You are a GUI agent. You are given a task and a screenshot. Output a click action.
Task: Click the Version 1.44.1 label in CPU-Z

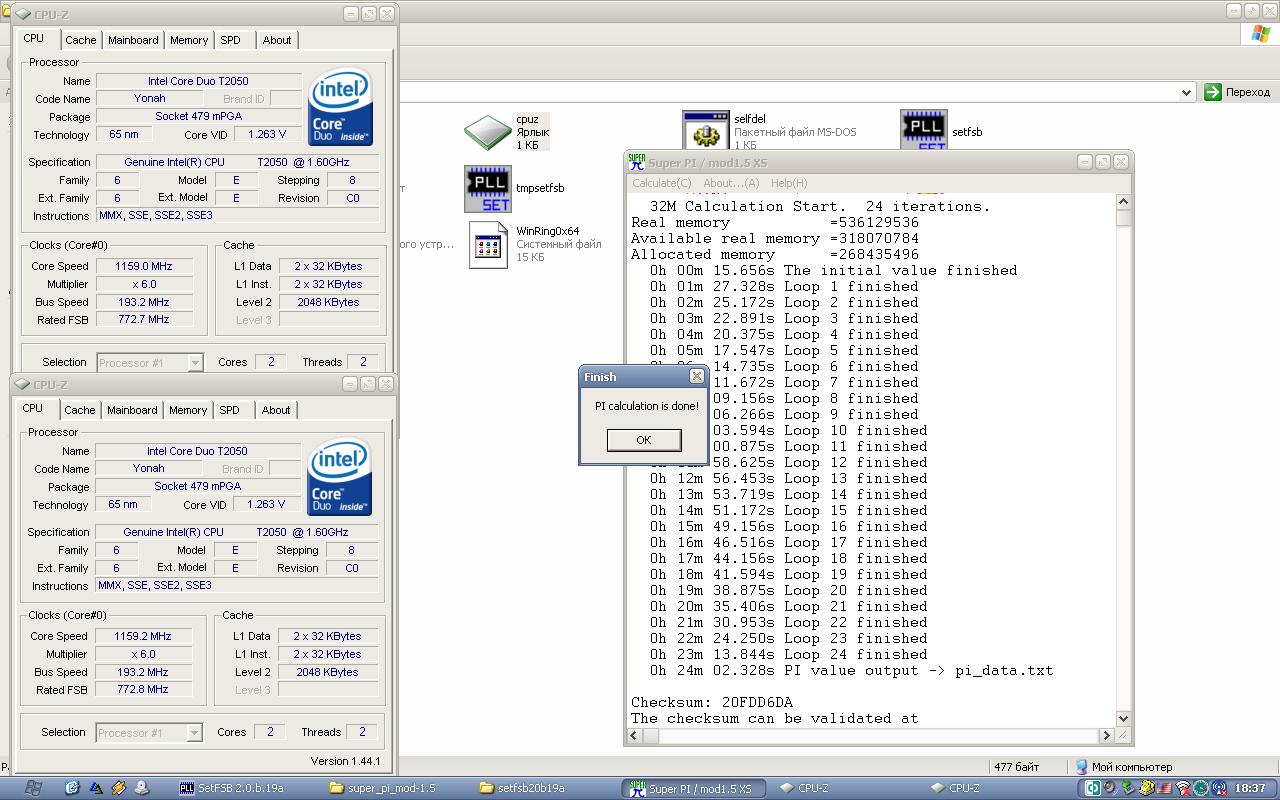point(344,761)
